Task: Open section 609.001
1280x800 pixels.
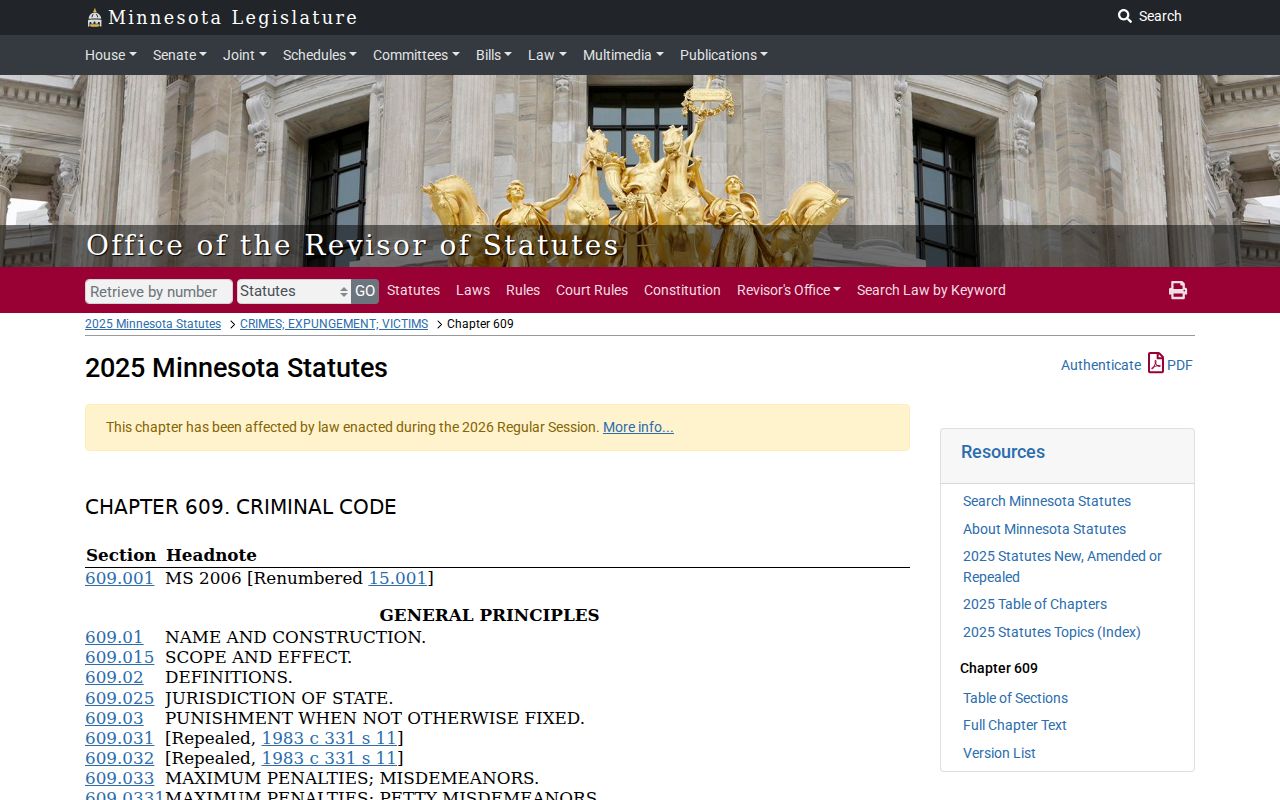Action: click(119, 578)
